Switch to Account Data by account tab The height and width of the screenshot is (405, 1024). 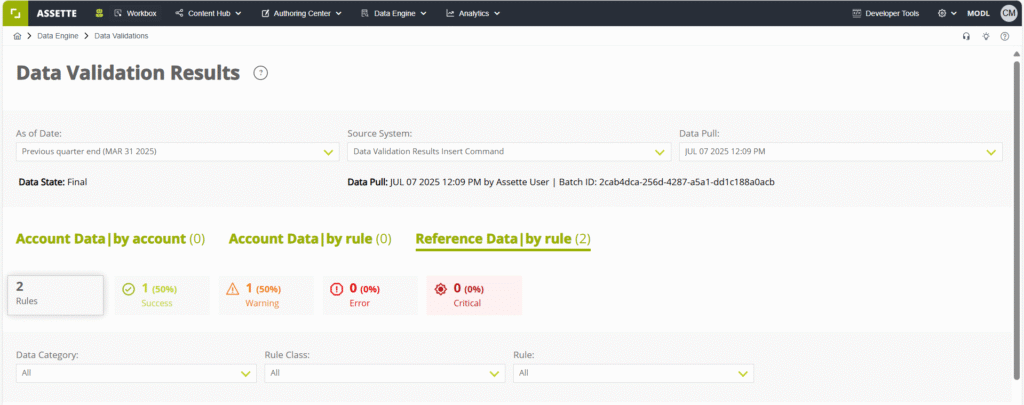tap(110, 239)
